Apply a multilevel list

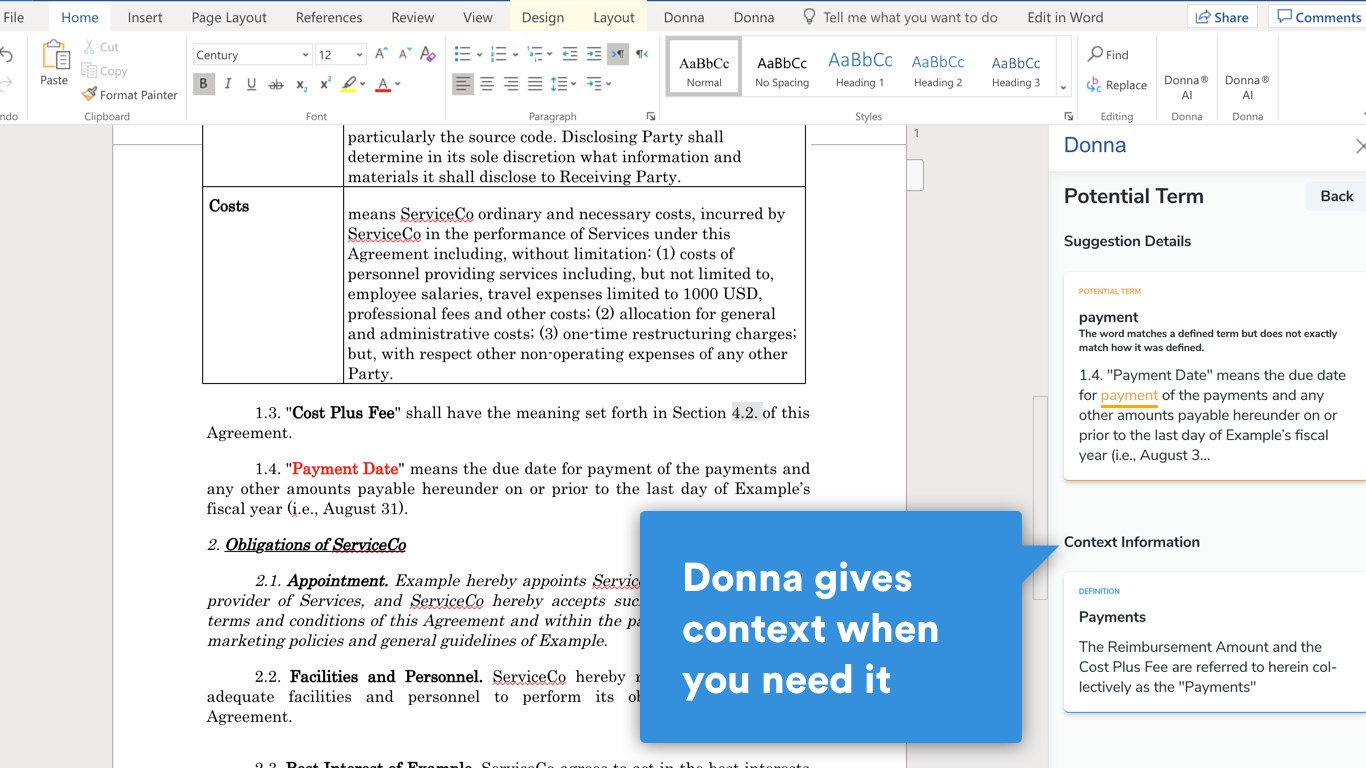pyautogui.click(x=534, y=55)
